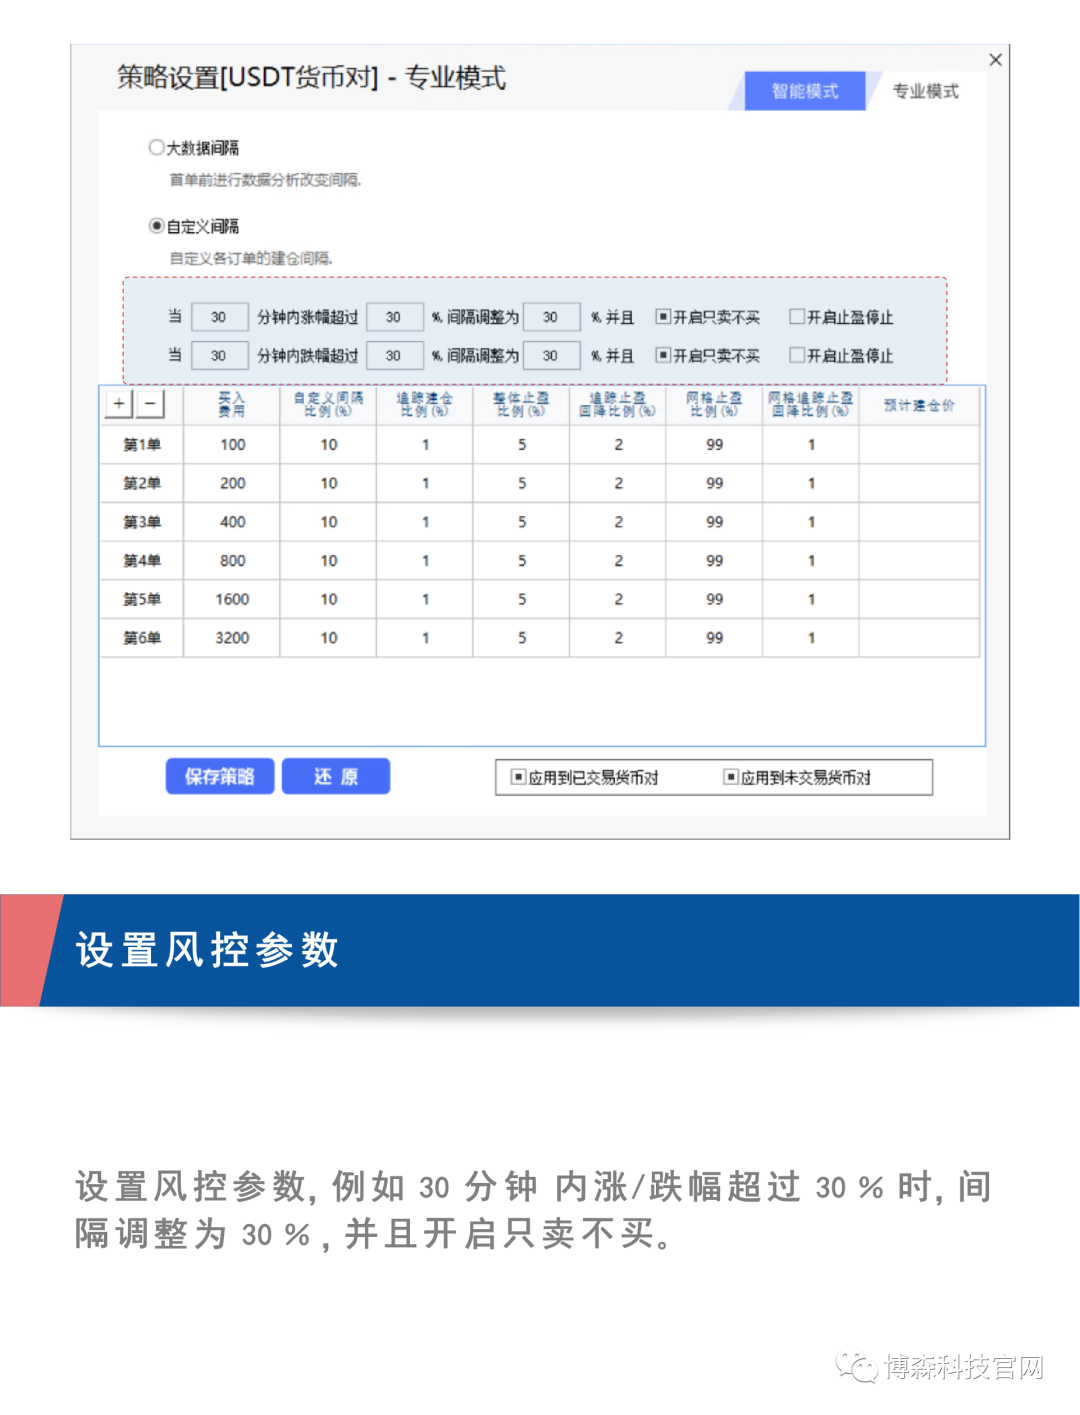Enable 开启止盈停止 in the rise row
This screenshot has height=1415, width=1080.
[797, 317]
